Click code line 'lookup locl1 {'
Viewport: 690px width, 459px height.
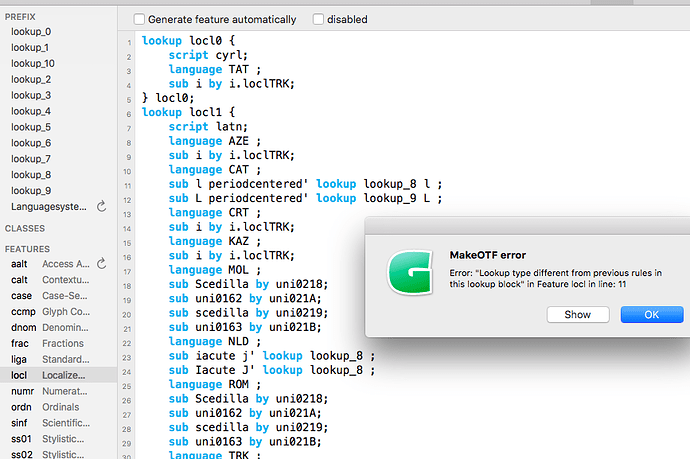[x=188, y=112]
